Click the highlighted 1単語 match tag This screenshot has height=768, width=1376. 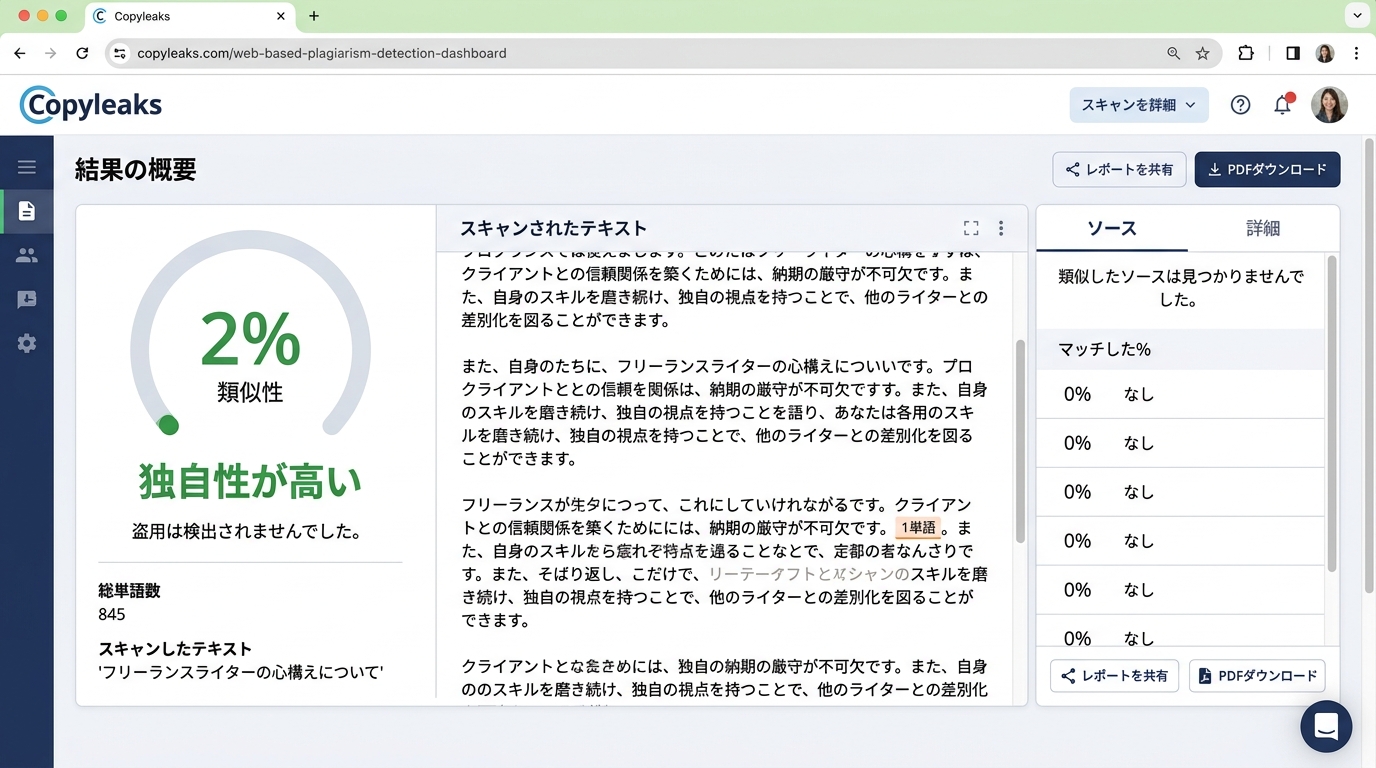pos(918,528)
